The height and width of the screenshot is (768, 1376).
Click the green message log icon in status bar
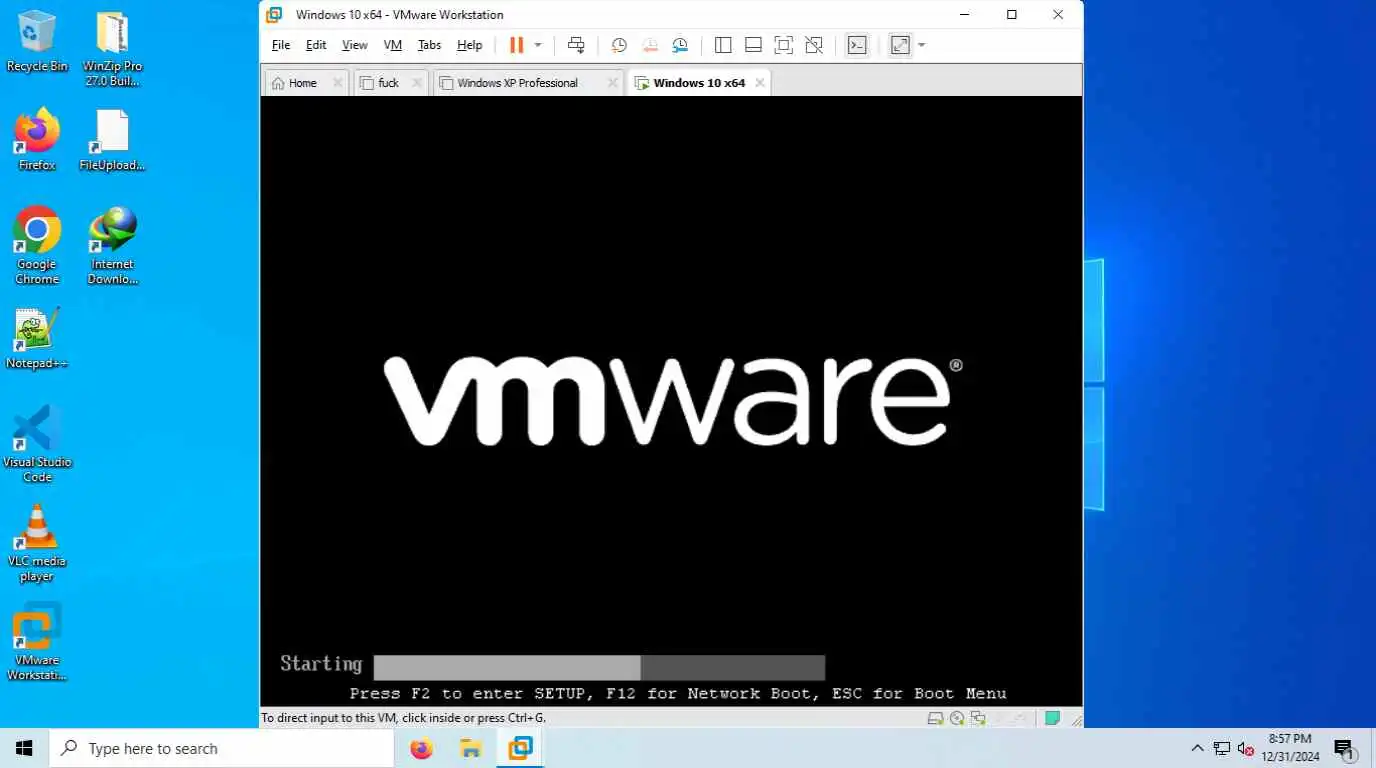pos(1052,718)
